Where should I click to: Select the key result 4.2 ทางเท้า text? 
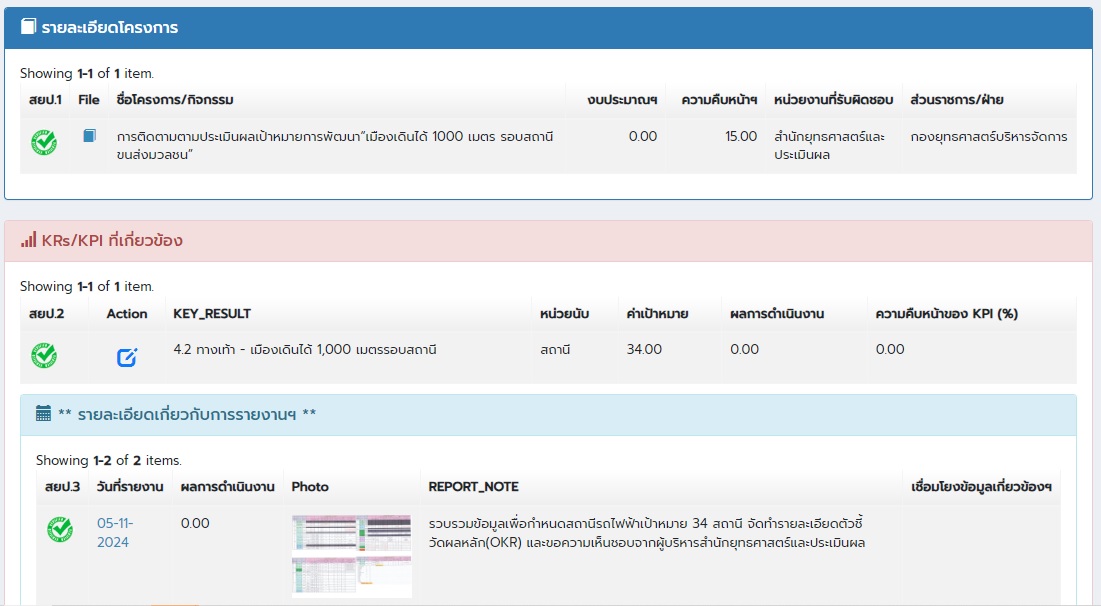click(304, 349)
